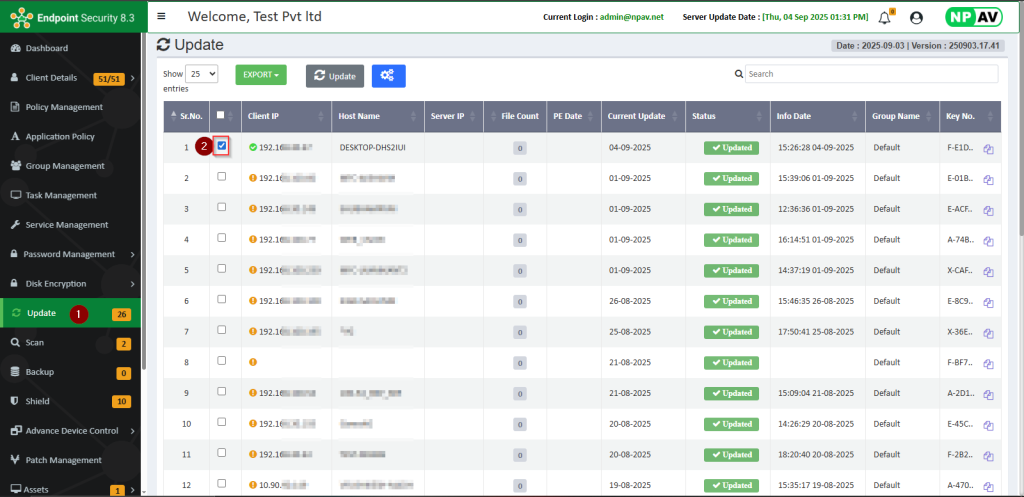Open Policy Management in the sidebar
The width and height of the screenshot is (1024, 497).
tap(64, 107)
